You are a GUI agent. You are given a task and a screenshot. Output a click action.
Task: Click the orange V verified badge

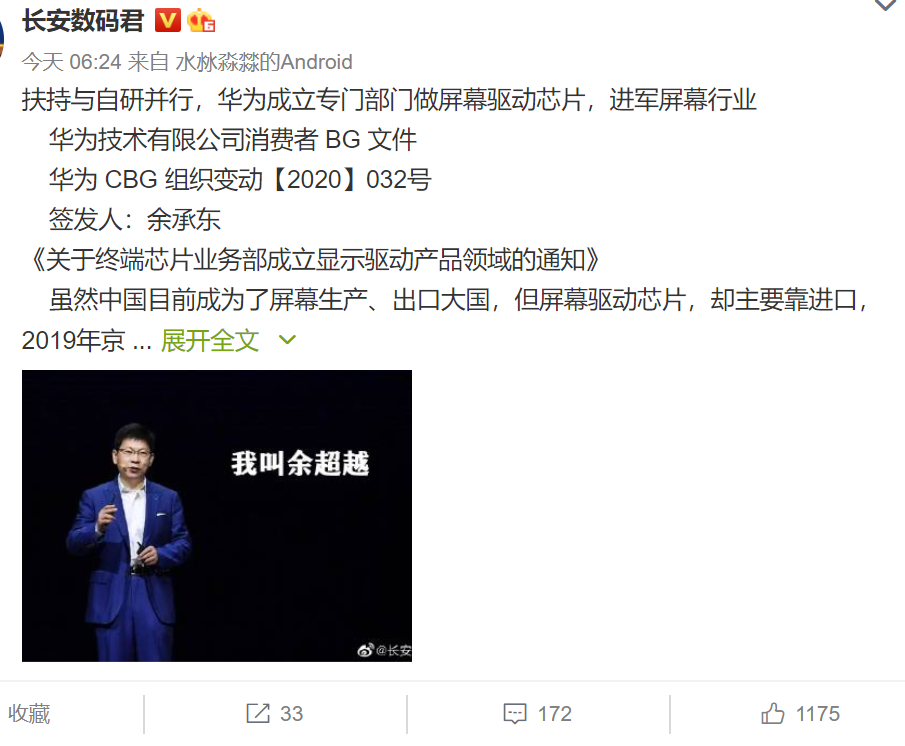[x=167, y=21]
